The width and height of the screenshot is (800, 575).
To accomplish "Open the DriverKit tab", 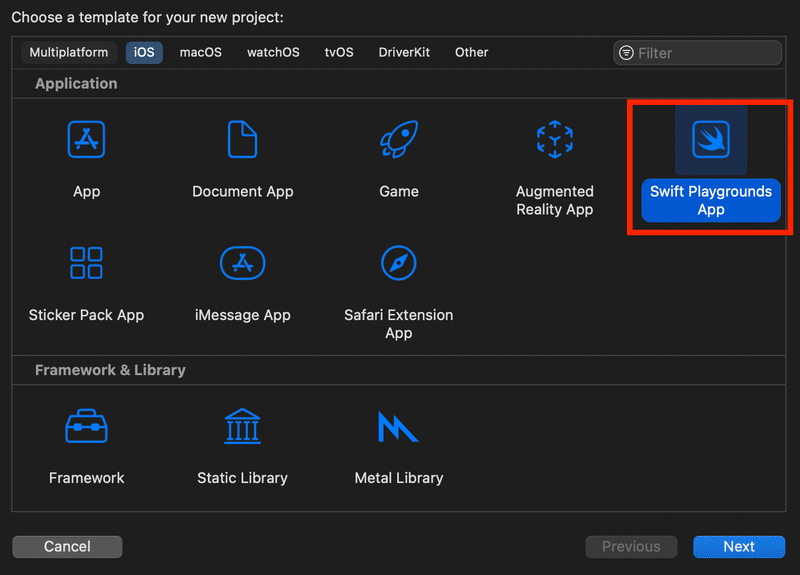I will tap(404, 52).
